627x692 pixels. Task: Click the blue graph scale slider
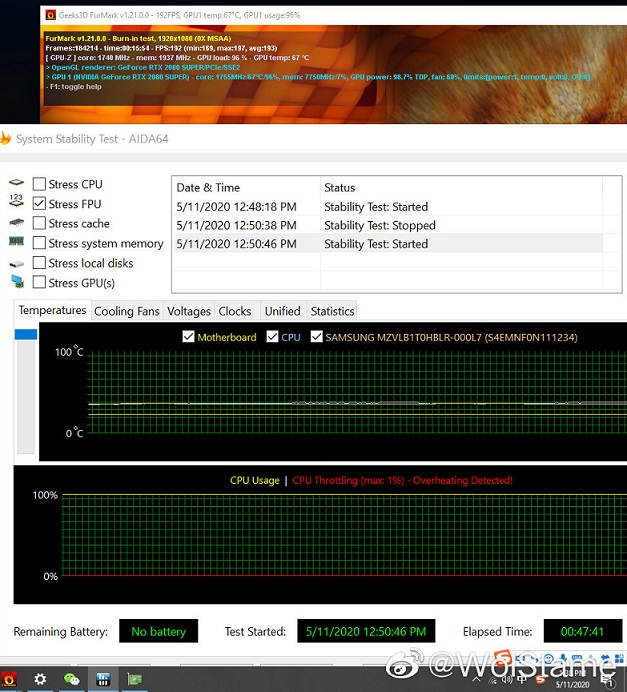click(26, 335)
